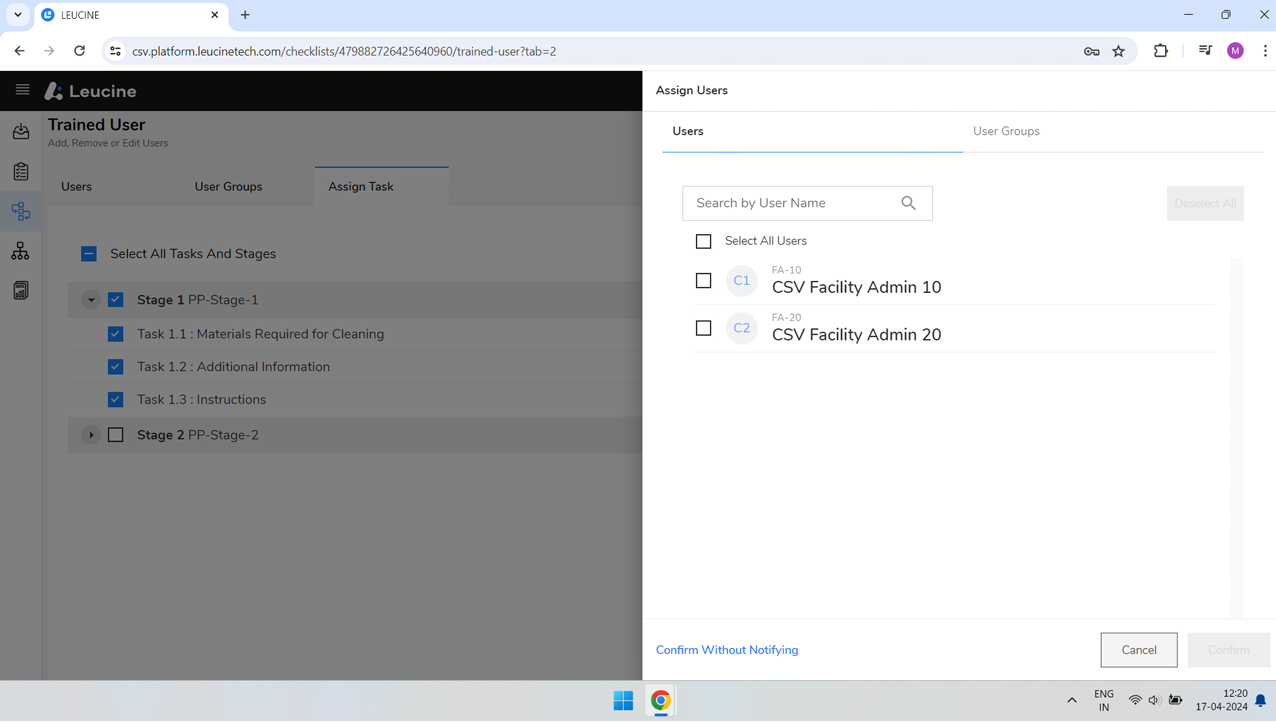This screenshot has height=722, width=1276.
Task: Check the box for CSV Facility Admin 10
Action: (704, 281)
